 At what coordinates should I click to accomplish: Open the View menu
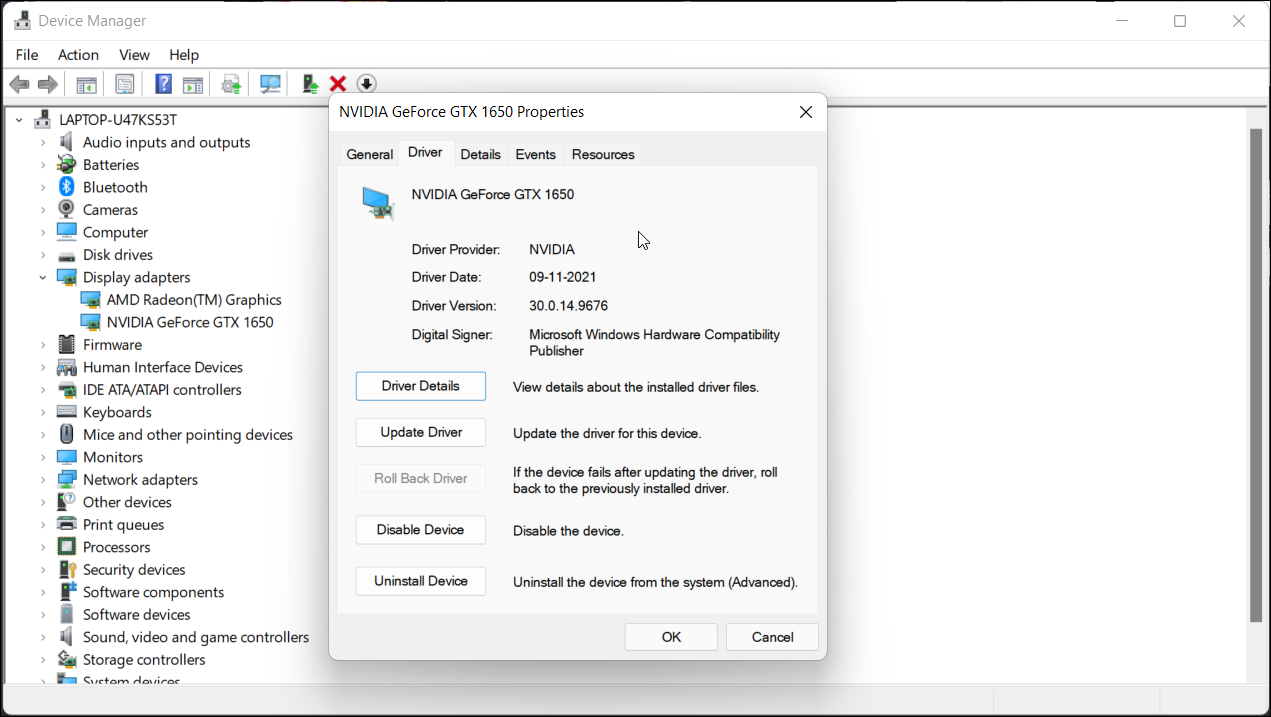[134, 55]
